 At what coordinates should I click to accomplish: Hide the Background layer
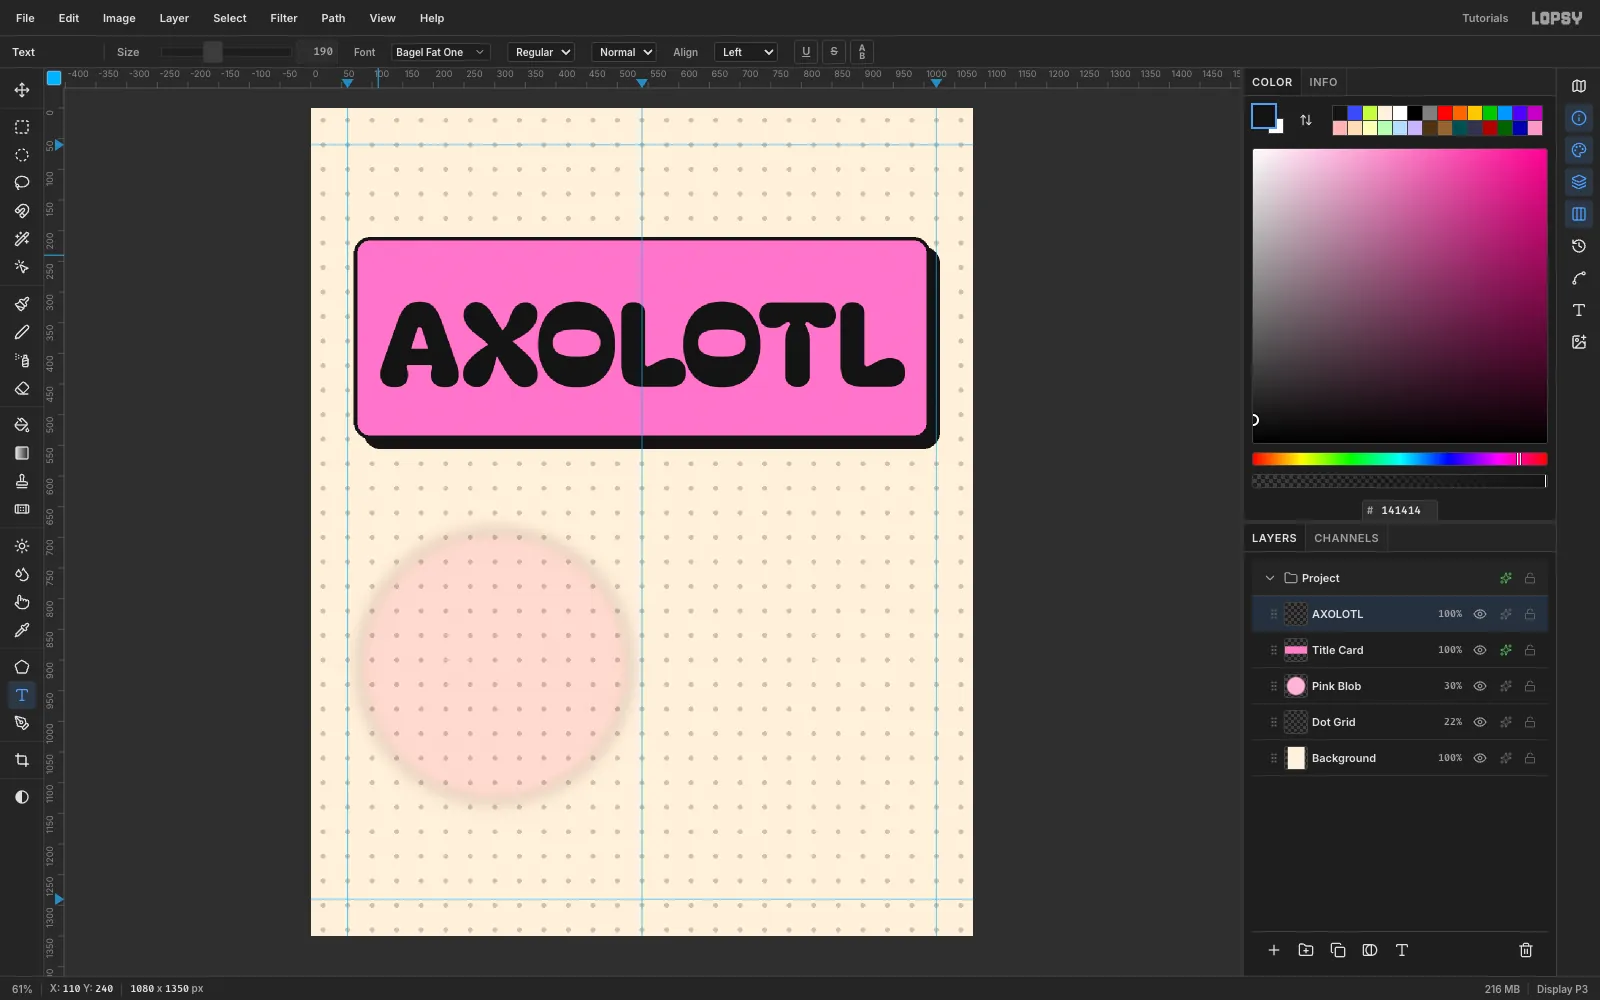click(1480, 758)
